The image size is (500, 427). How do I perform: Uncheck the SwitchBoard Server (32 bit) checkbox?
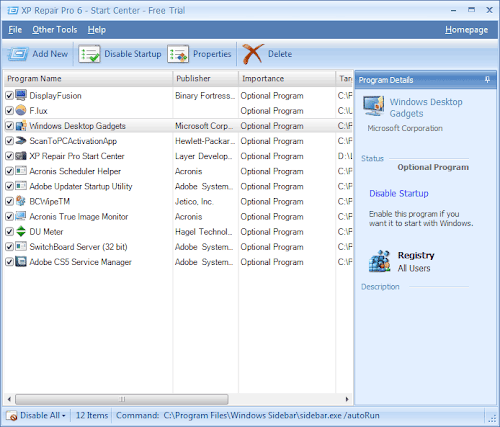(9, 247)
